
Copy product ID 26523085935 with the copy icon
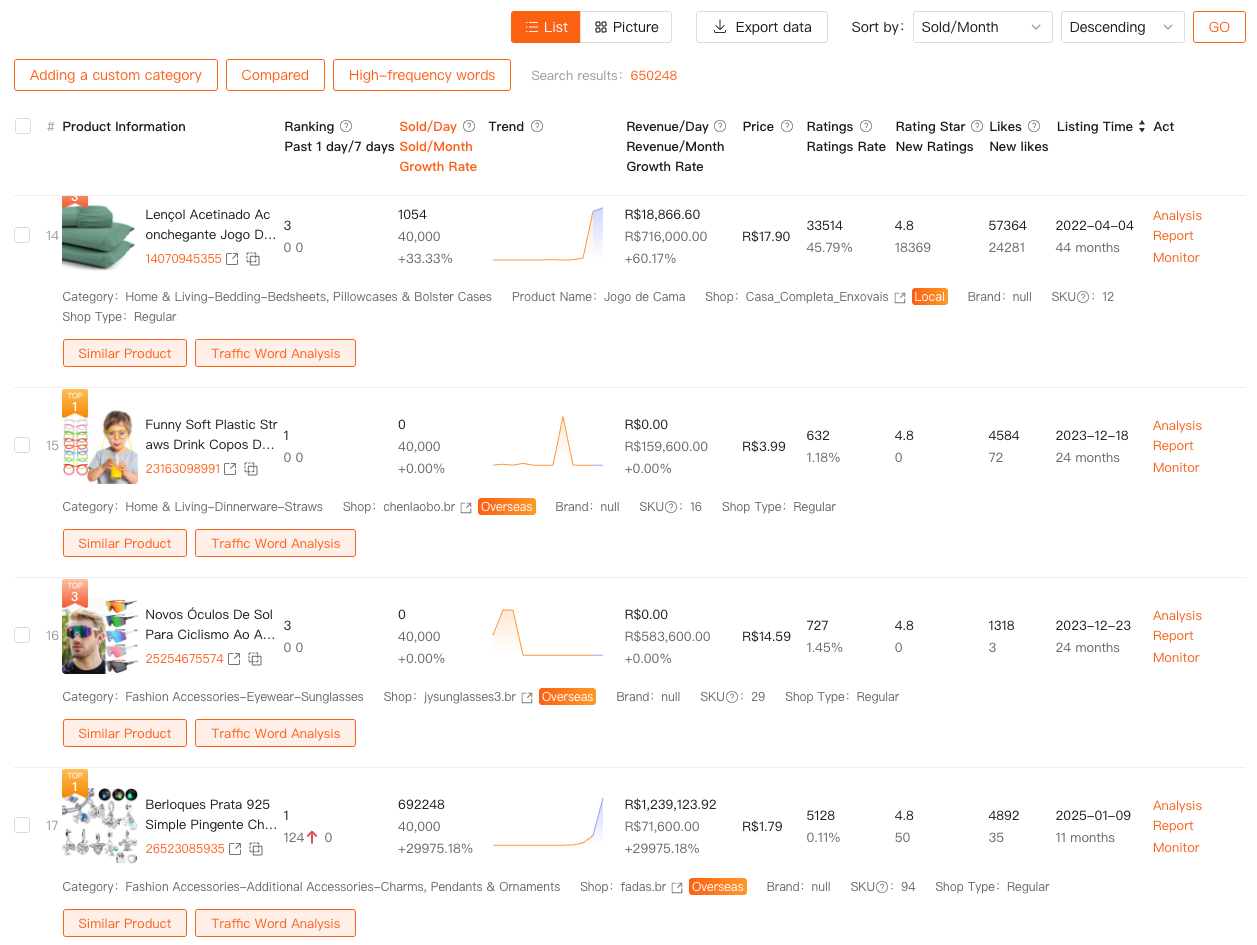tap(256, 849)
